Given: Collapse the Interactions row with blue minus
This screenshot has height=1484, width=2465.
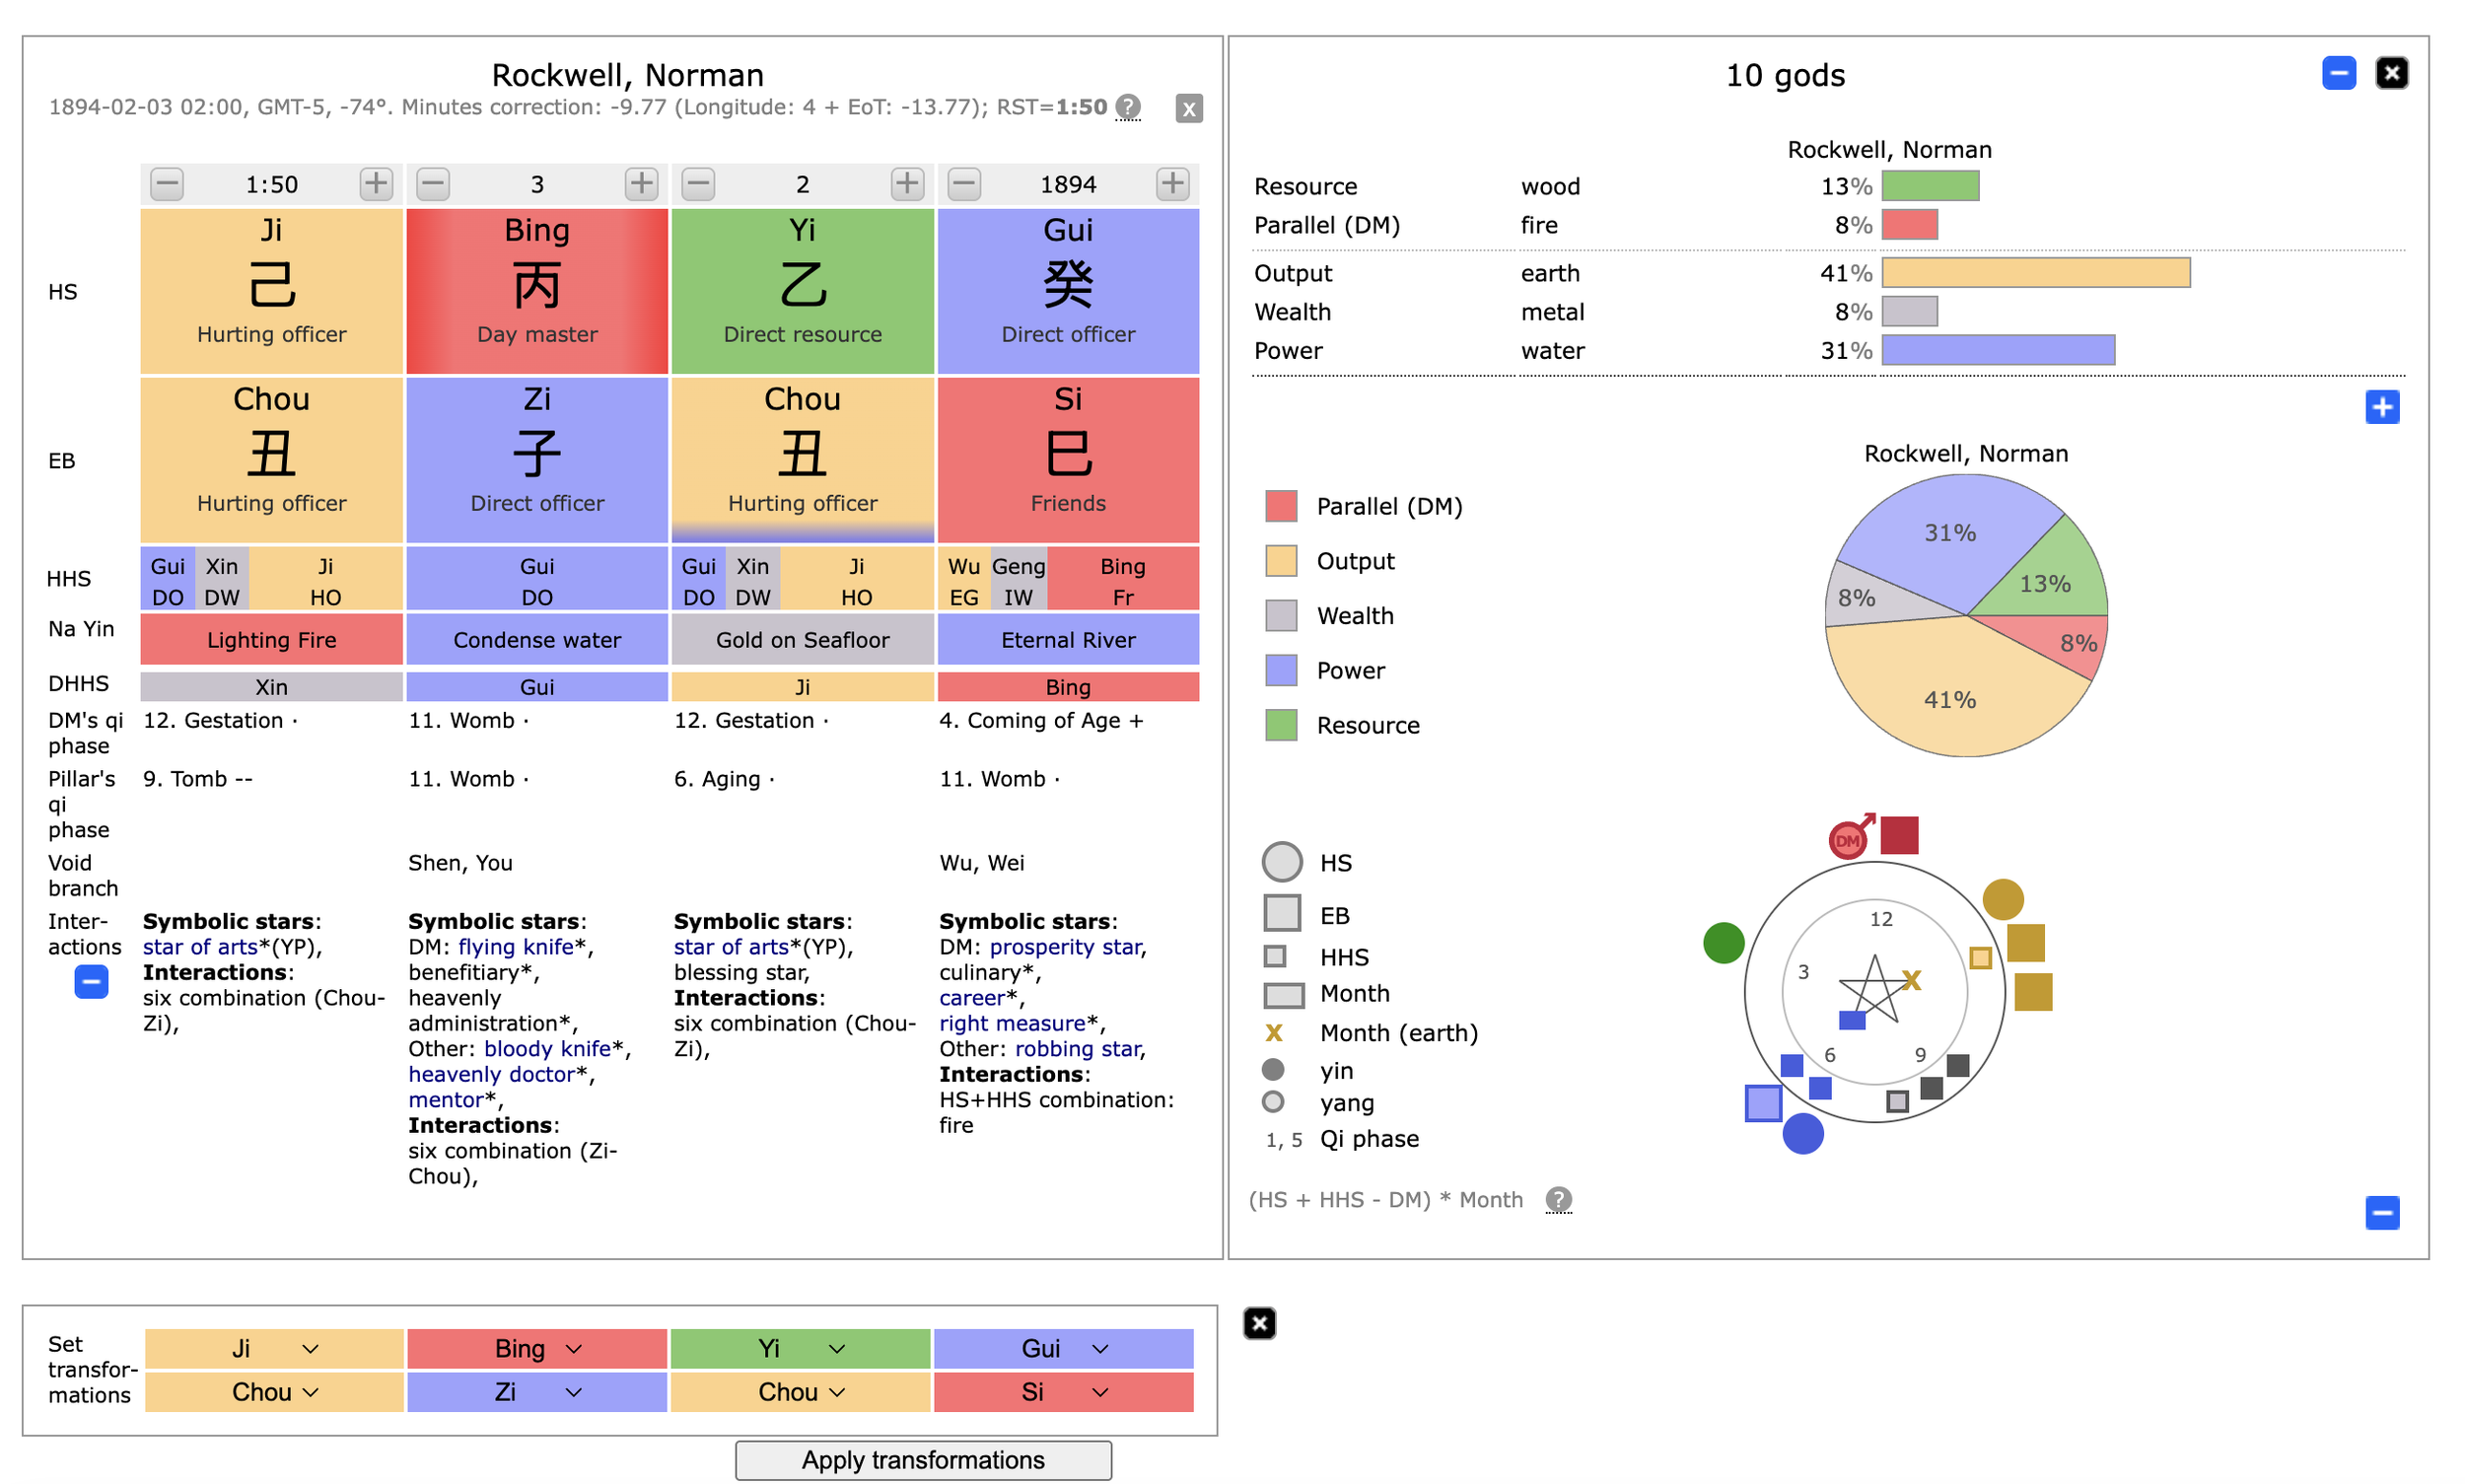Looking at the screenshot, I should tap(91, 982).
